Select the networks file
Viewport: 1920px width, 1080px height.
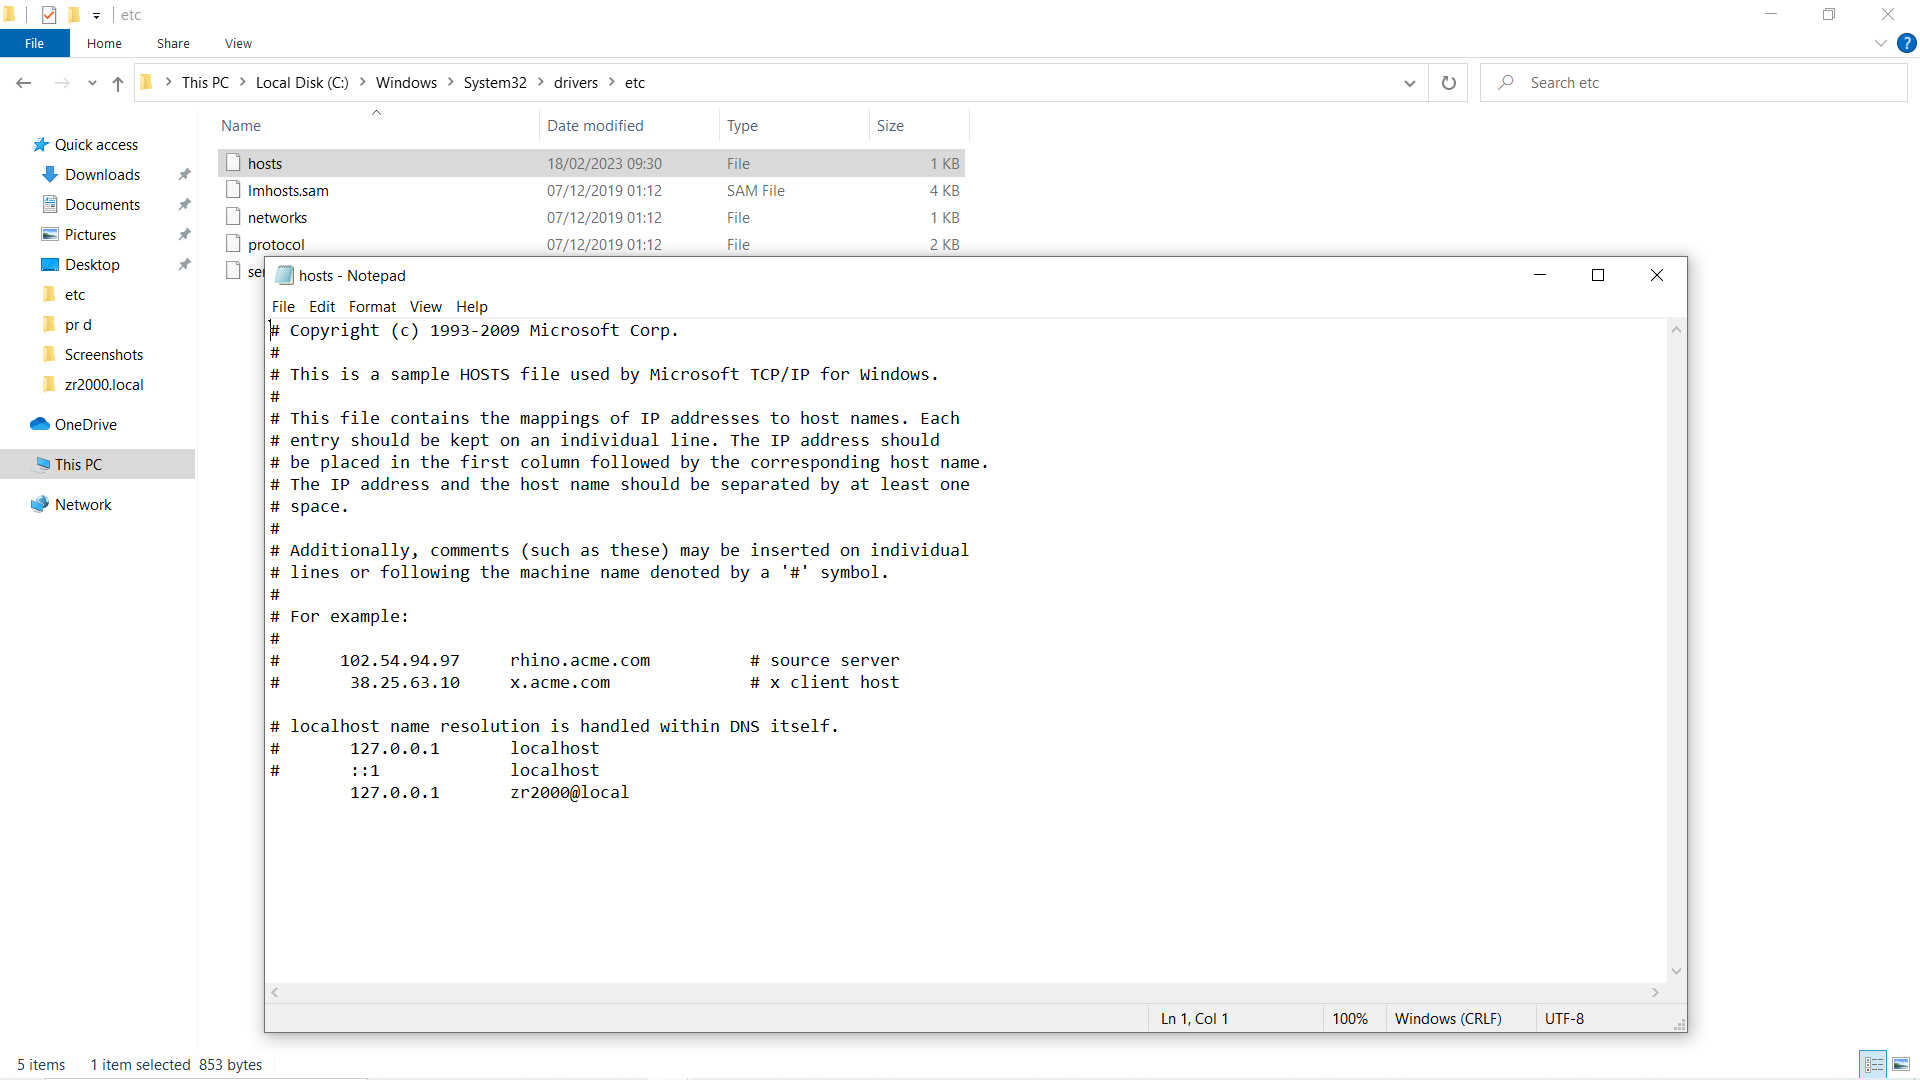pos(277,218)
